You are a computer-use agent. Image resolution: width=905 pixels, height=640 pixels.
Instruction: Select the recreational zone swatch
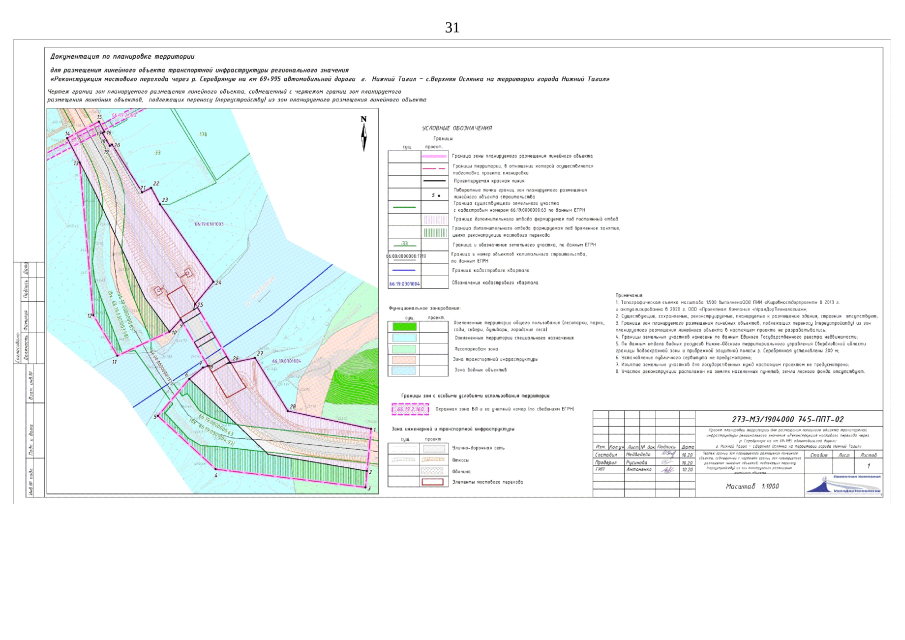pyautogui.click(x=404, y=348)
